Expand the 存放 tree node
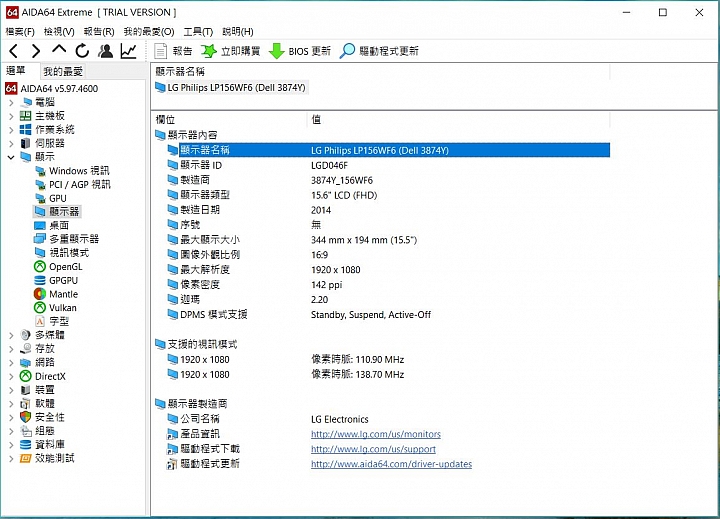Viewport: 720px width, 519px height. pyautogui.click(x=11, y=349)
